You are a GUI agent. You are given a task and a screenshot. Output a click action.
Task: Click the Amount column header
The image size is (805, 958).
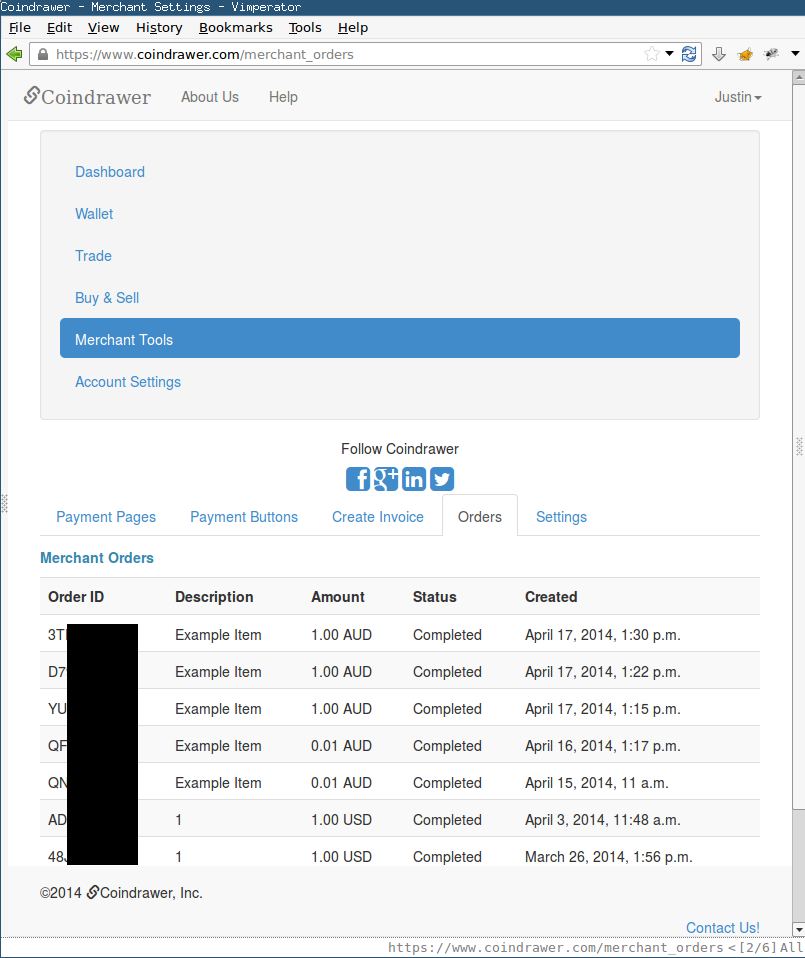pos(338,597)
